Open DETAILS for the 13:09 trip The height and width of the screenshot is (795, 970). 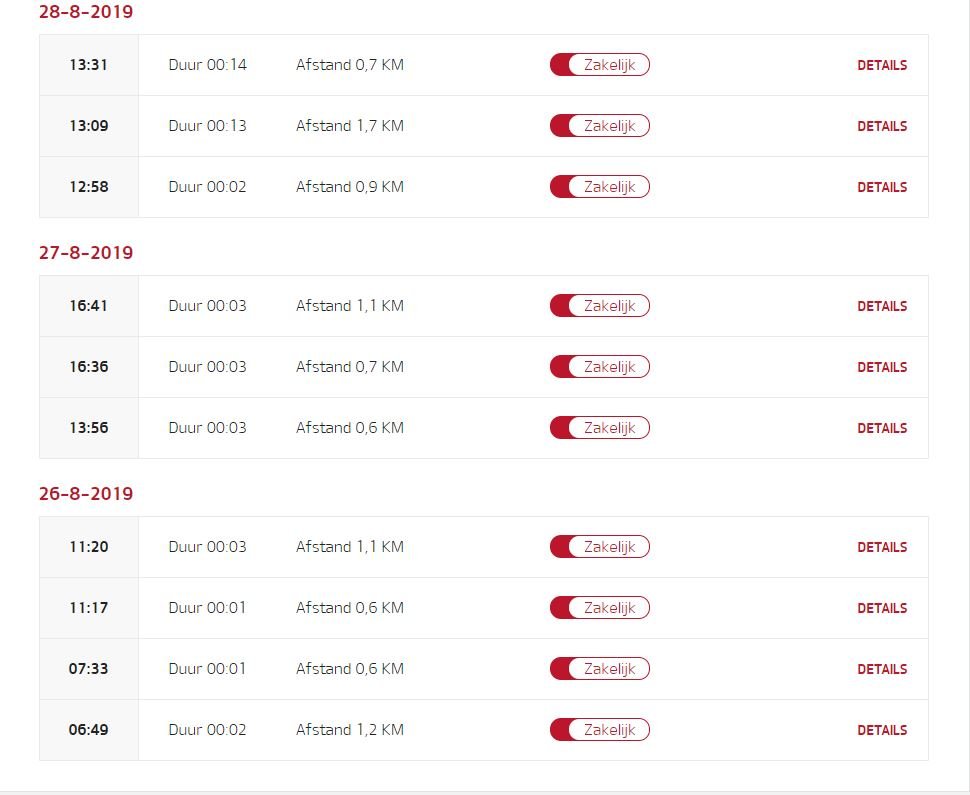[882, 126]
